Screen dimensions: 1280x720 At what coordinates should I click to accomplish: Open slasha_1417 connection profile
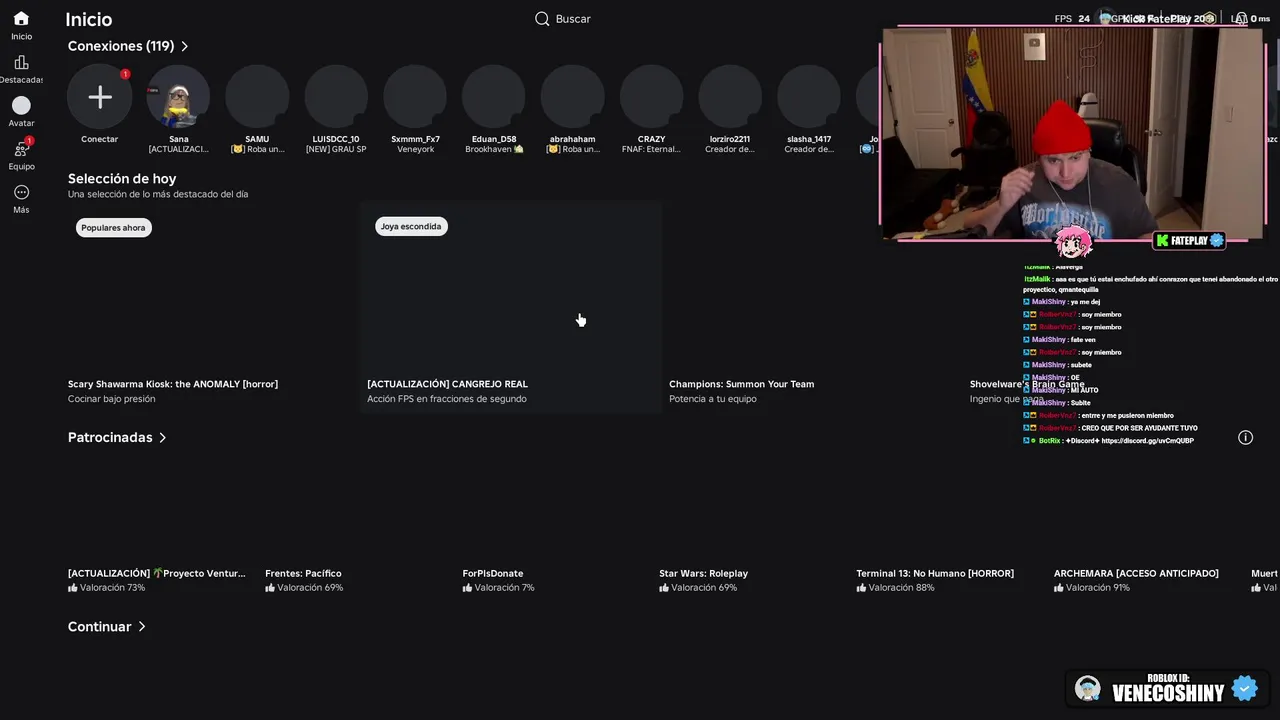809,97
